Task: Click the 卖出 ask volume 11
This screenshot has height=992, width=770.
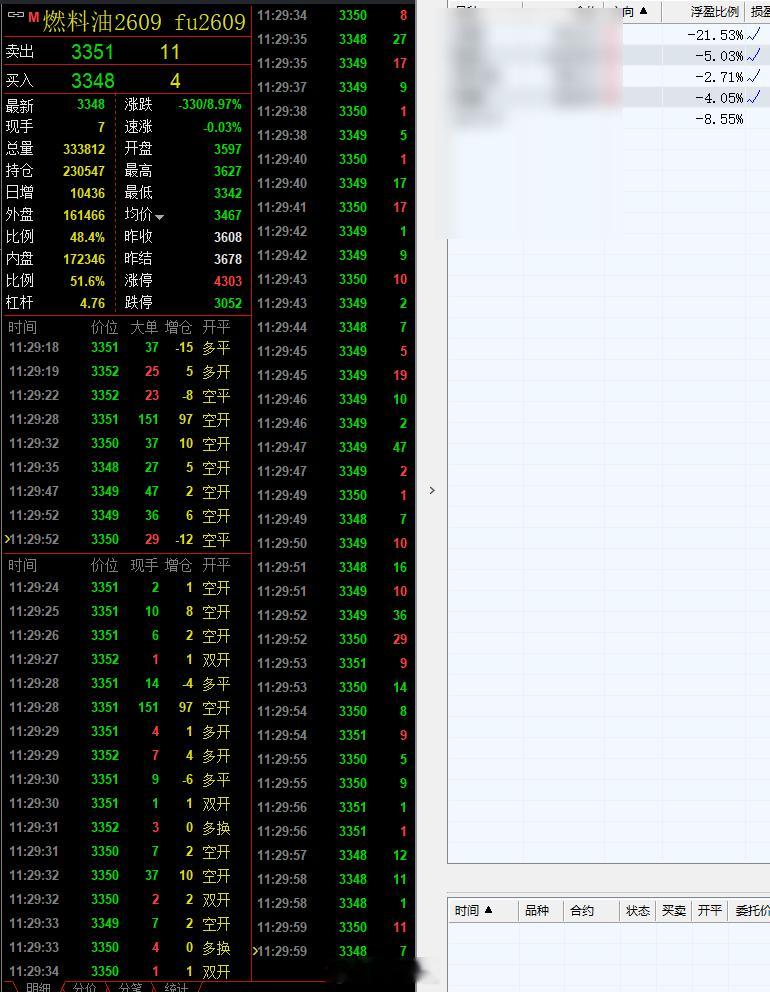Action: [170, 52]
